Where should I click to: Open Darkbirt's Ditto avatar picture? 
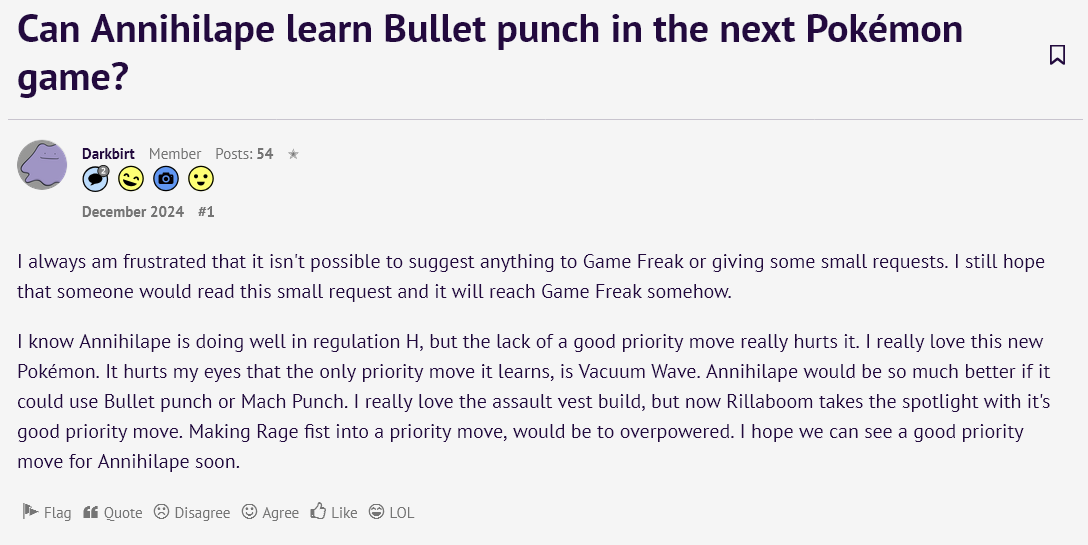(42, 165)
